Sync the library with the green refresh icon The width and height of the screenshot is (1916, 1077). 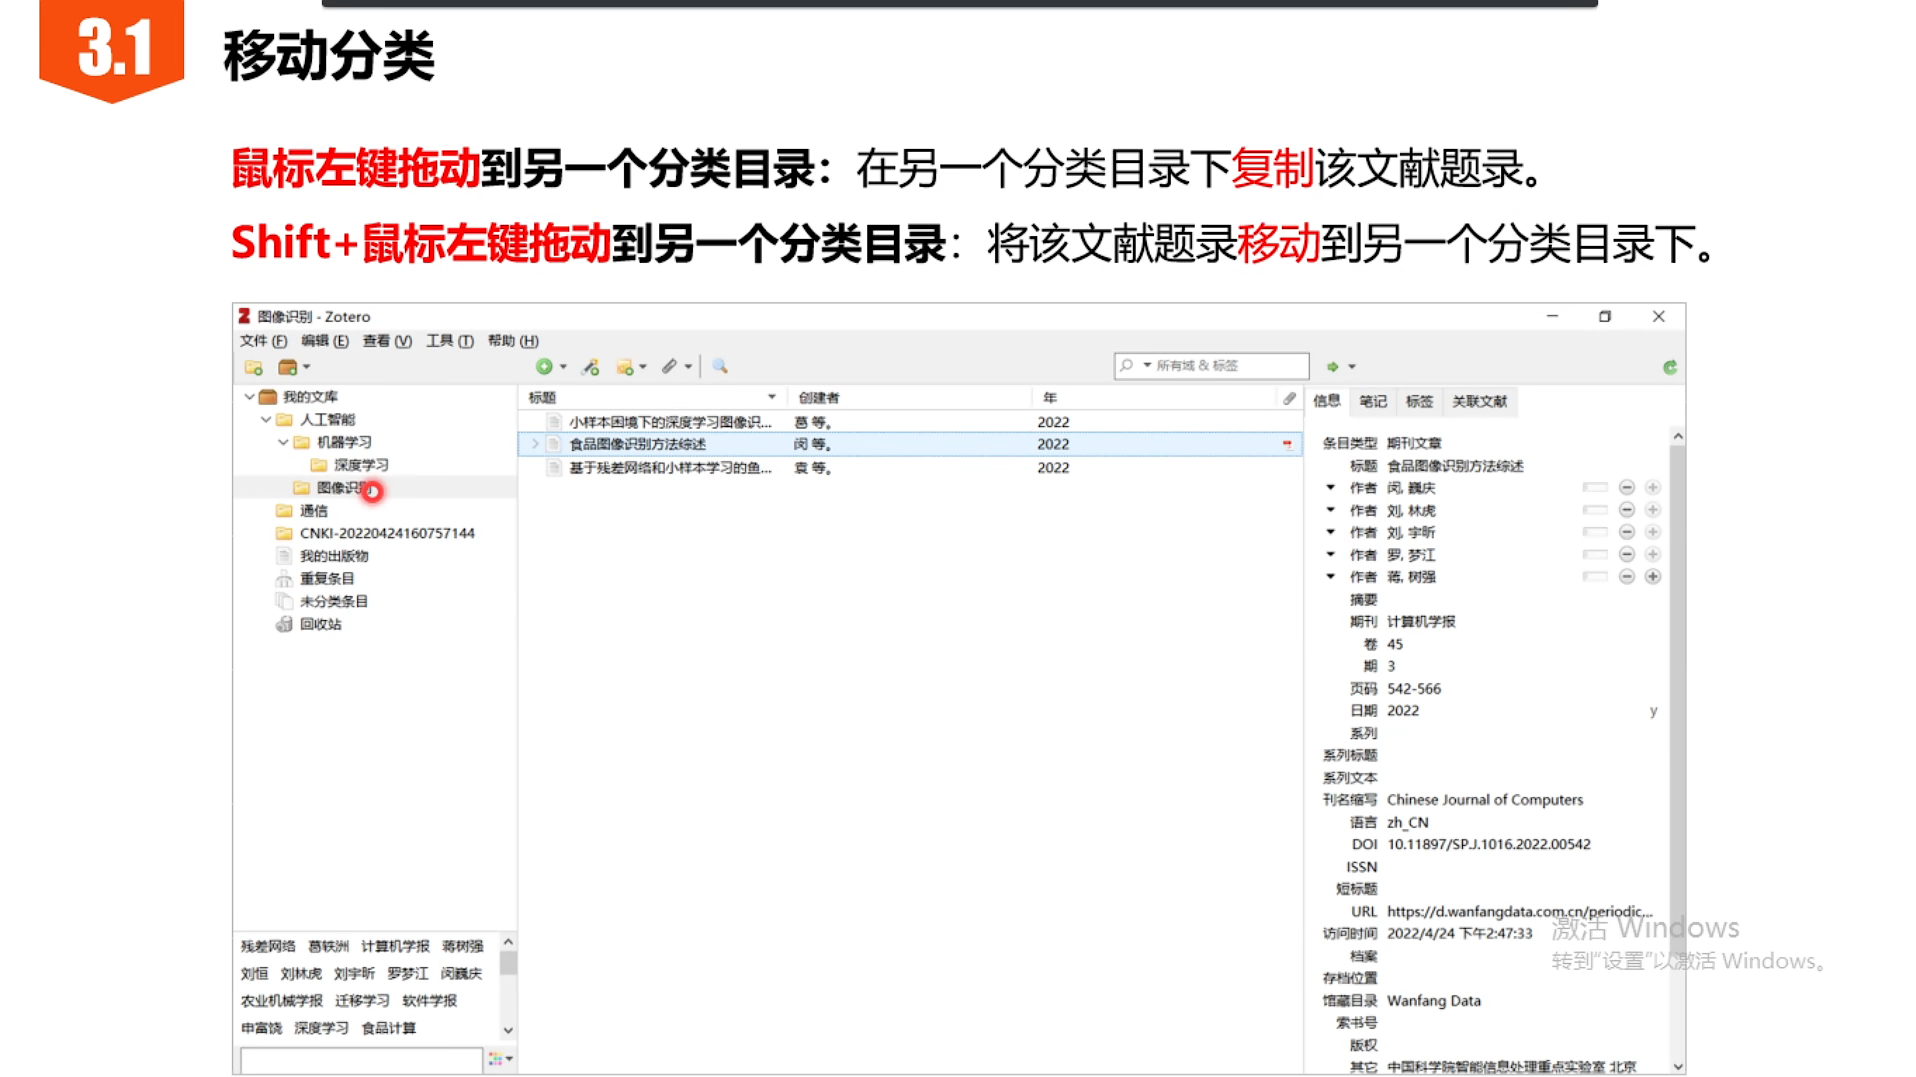[x=1668, y=366]
